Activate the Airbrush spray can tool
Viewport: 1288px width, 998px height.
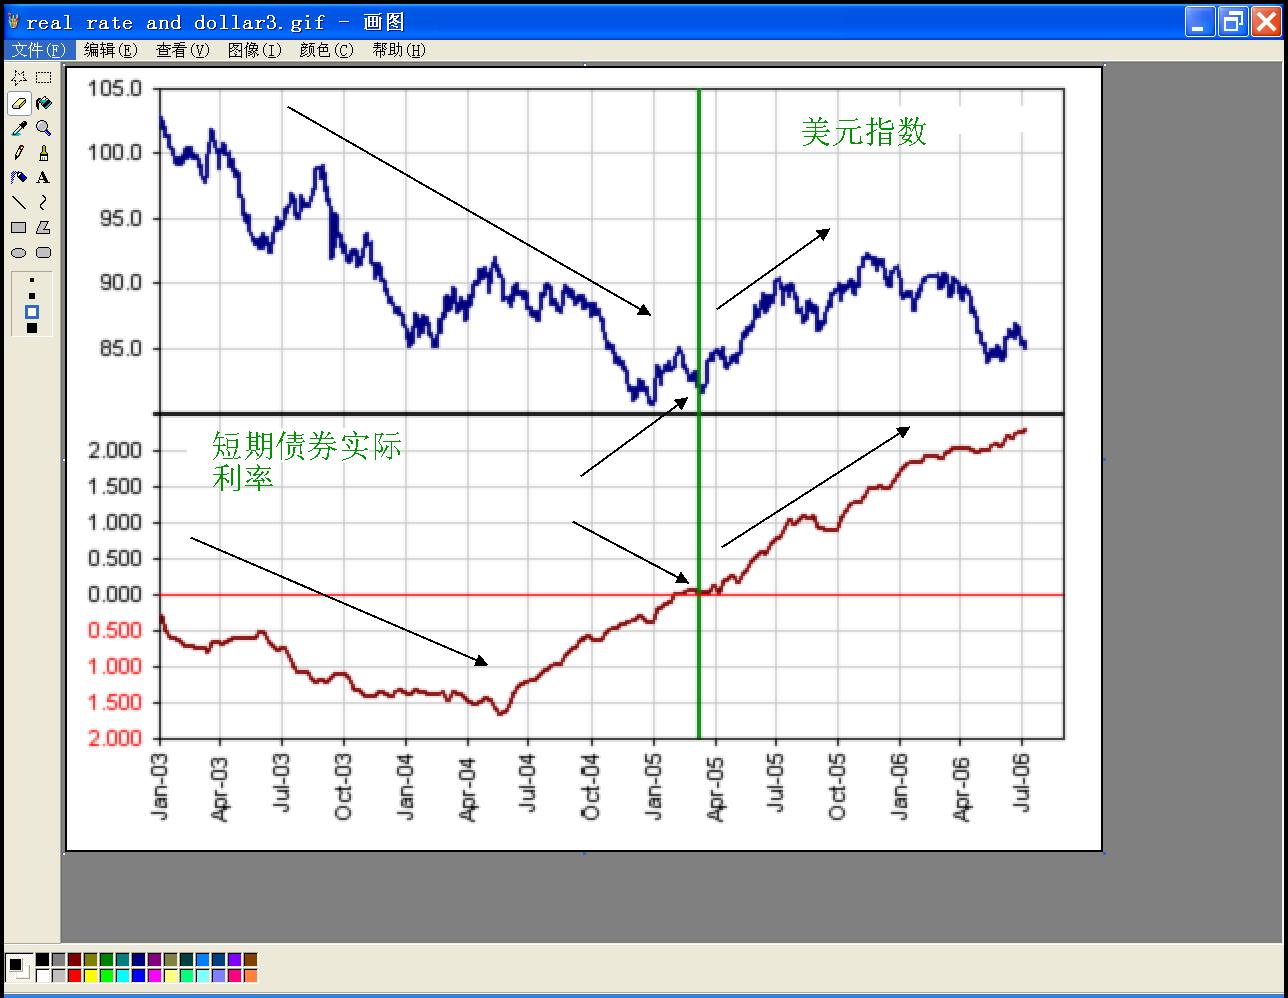click(x=19, y=177)
